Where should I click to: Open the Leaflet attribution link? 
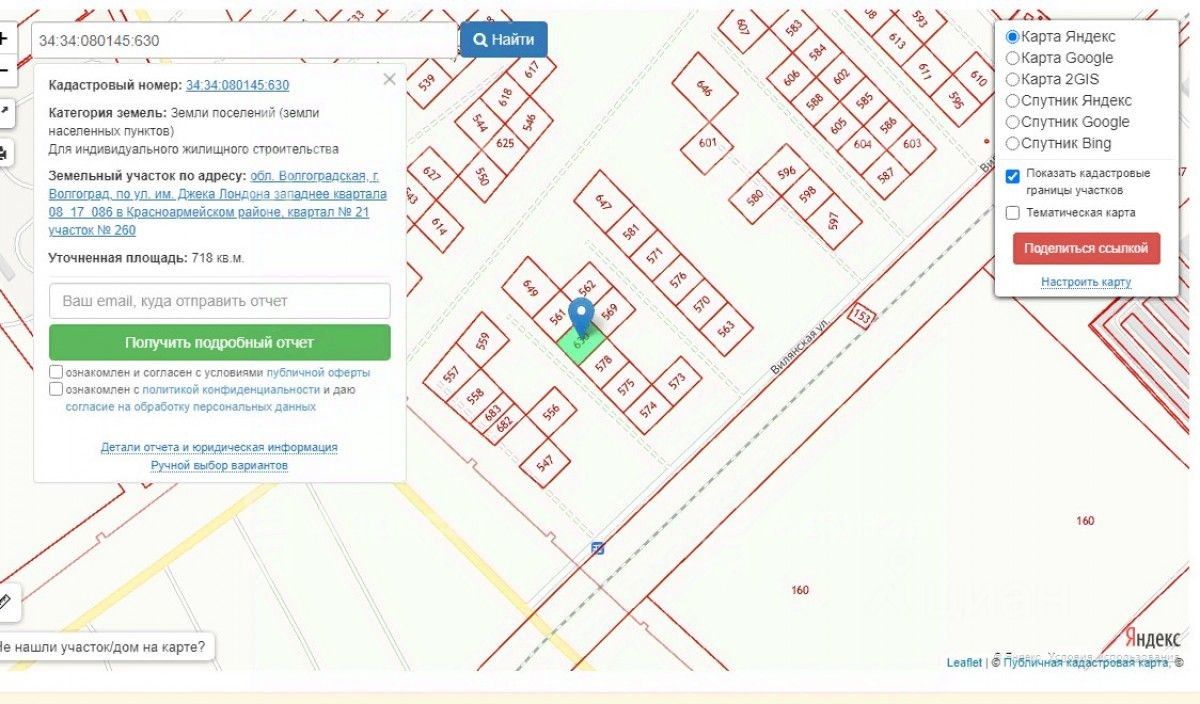coord(964,663)
